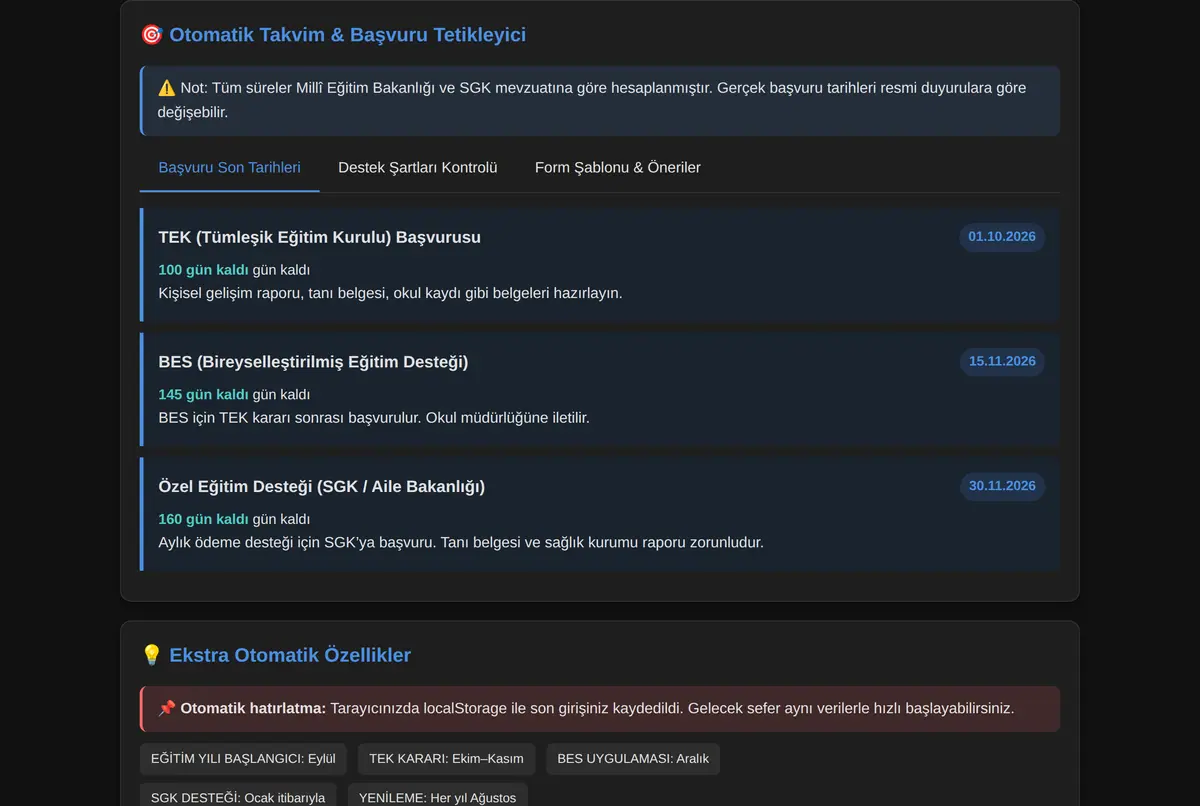
Task: Open the Form Şablonu & Öneriler tab
Action: [617, 167]
